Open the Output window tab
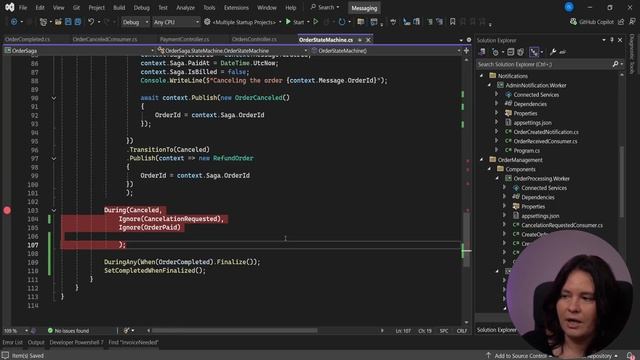Screen dimensions: 640x360 [x=36, y=342]
